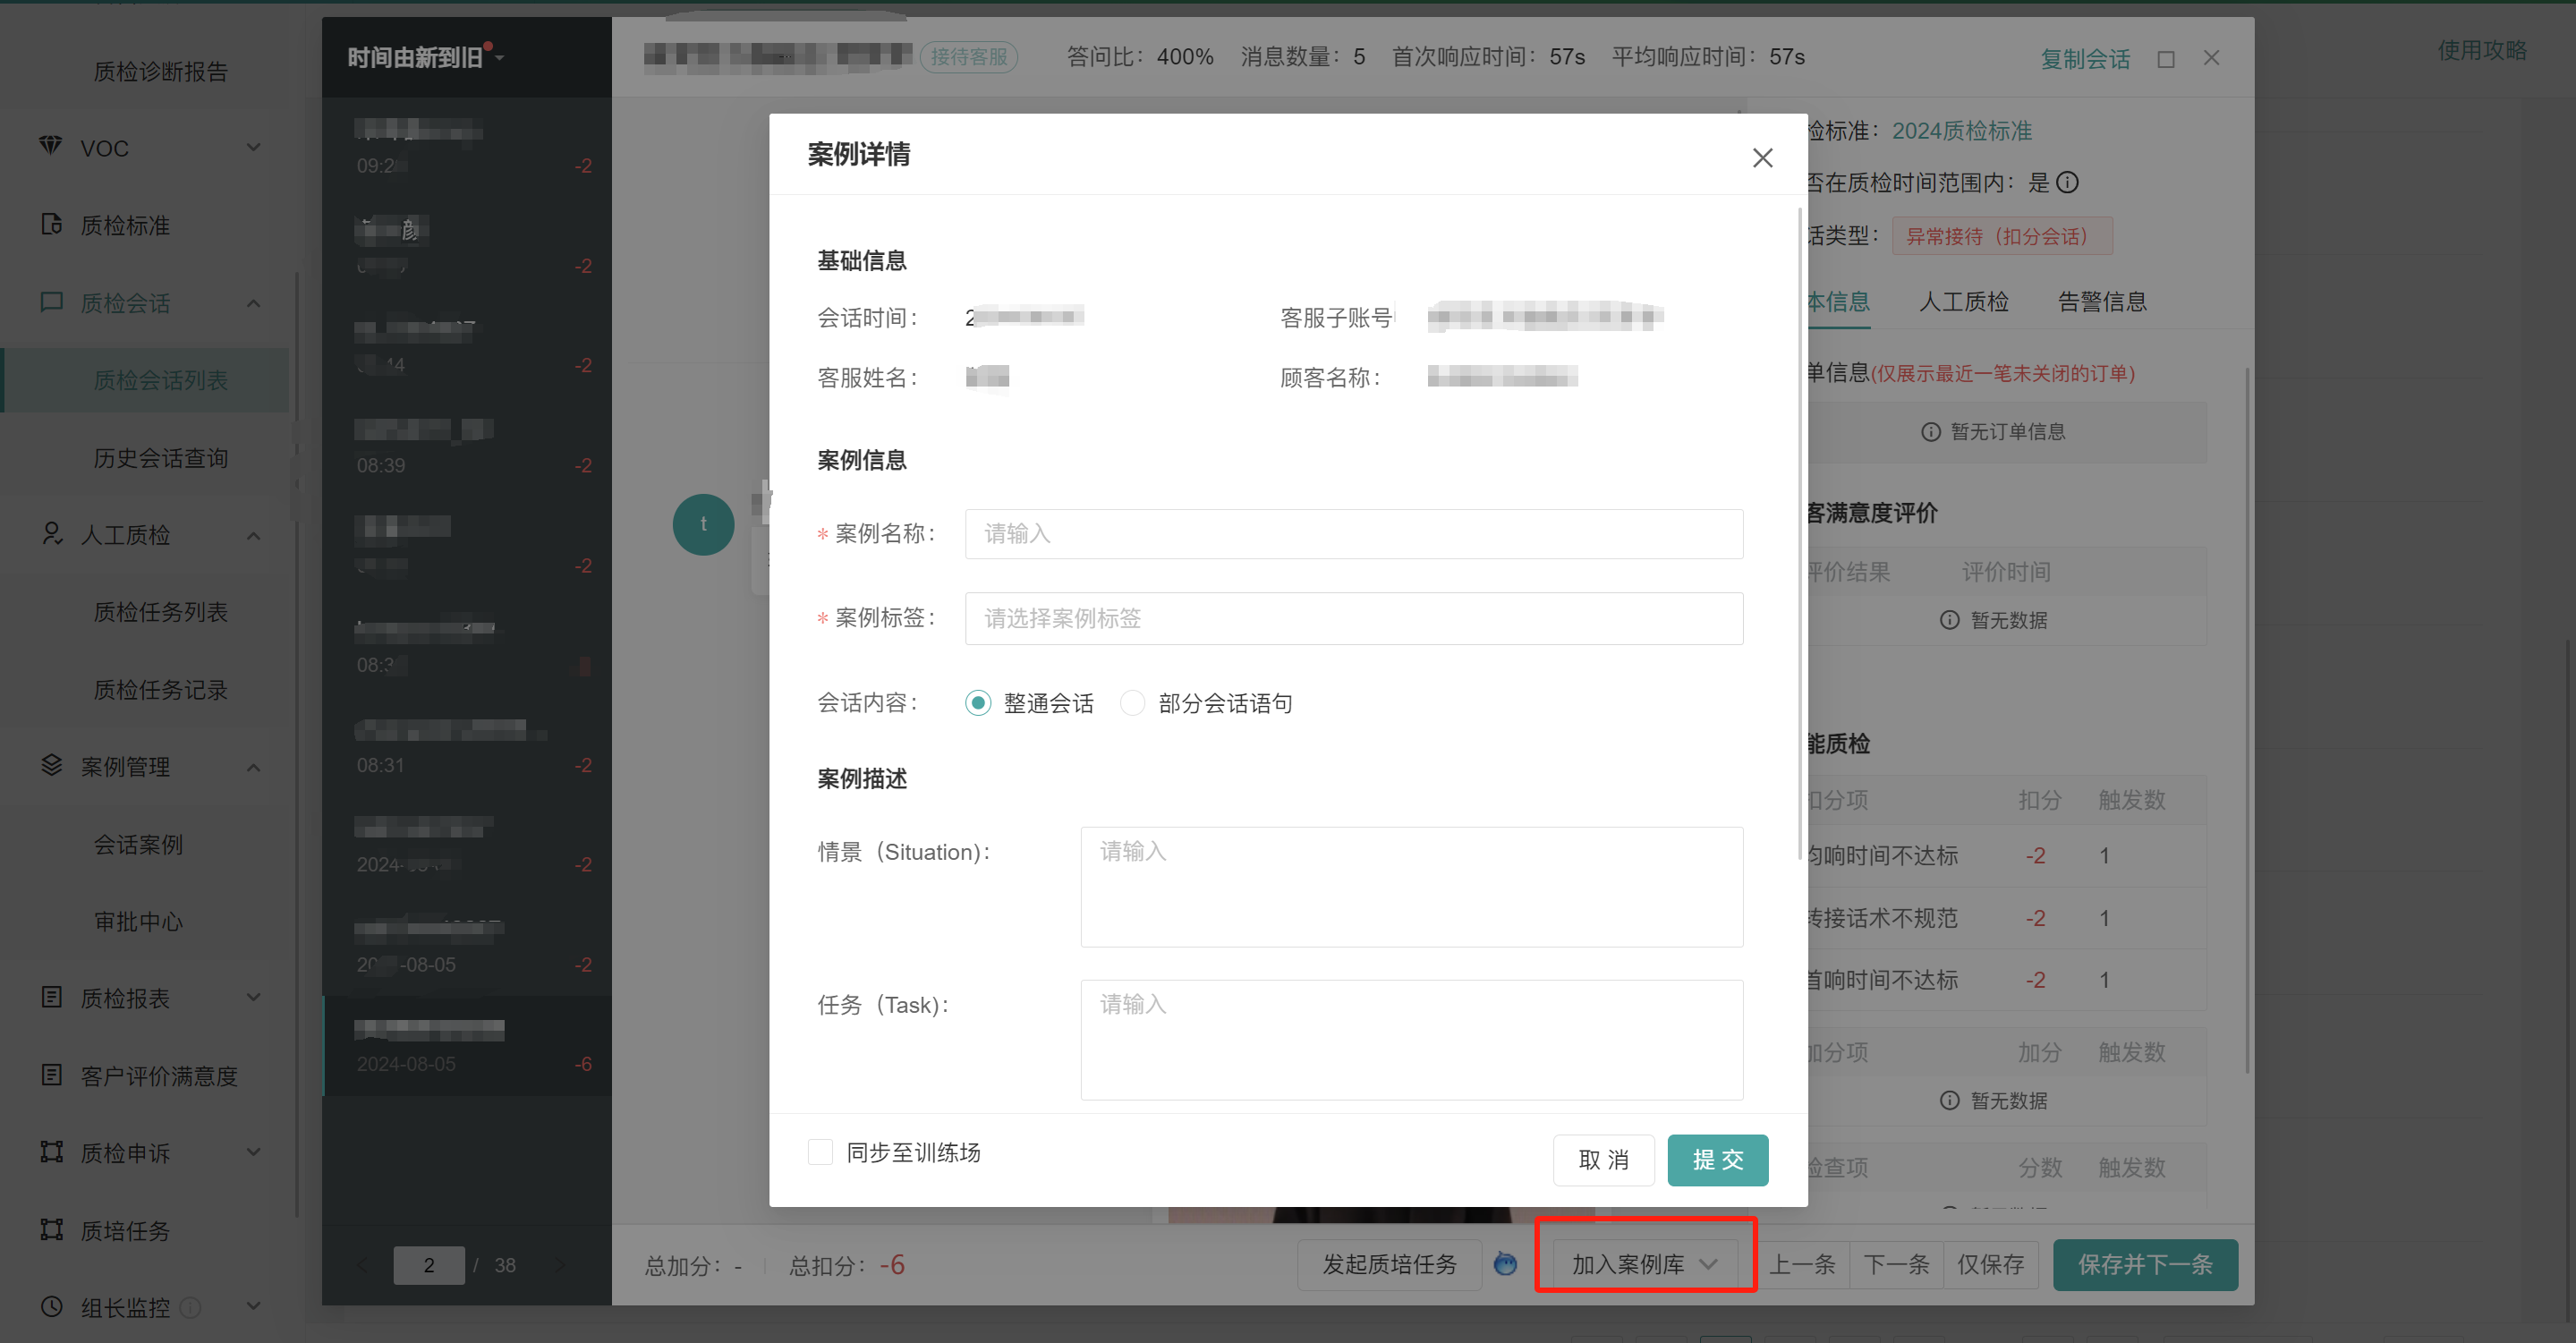Screen dimensions: 2576x1343
Task: Click the 人工质检 person icon
Action: [51, 534]
